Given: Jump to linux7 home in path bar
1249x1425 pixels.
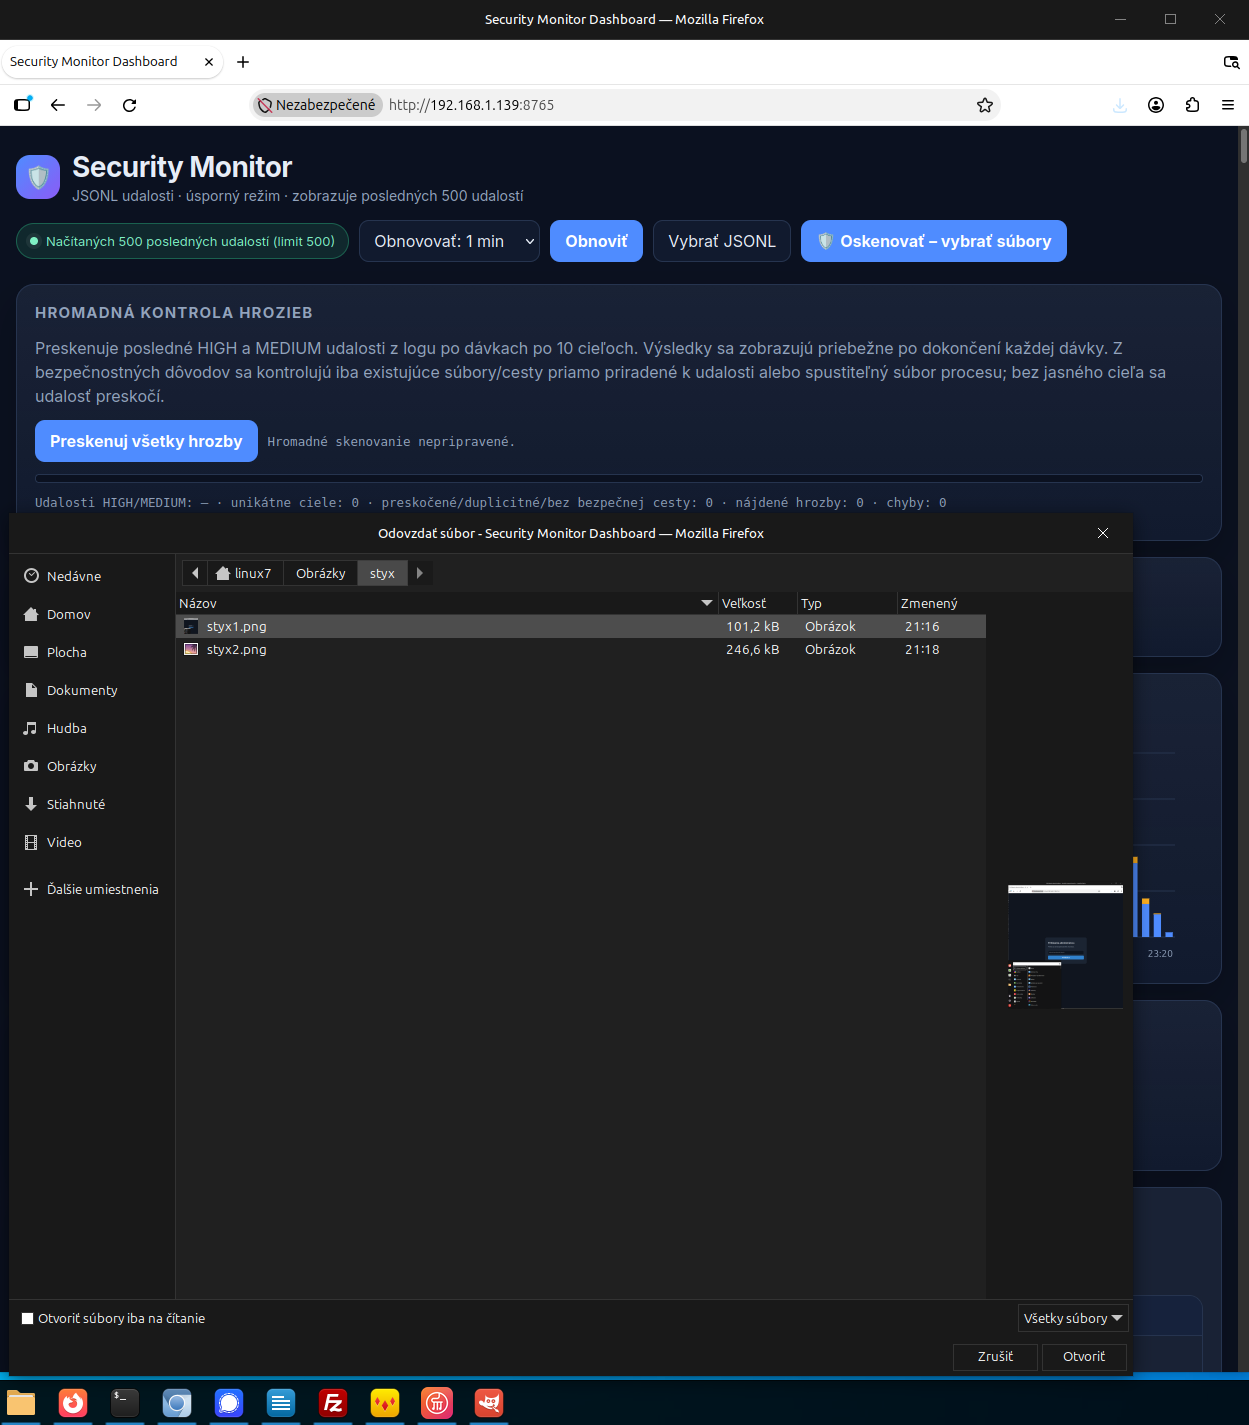Looking at the screenshot, I should click(x=245, y=573).
